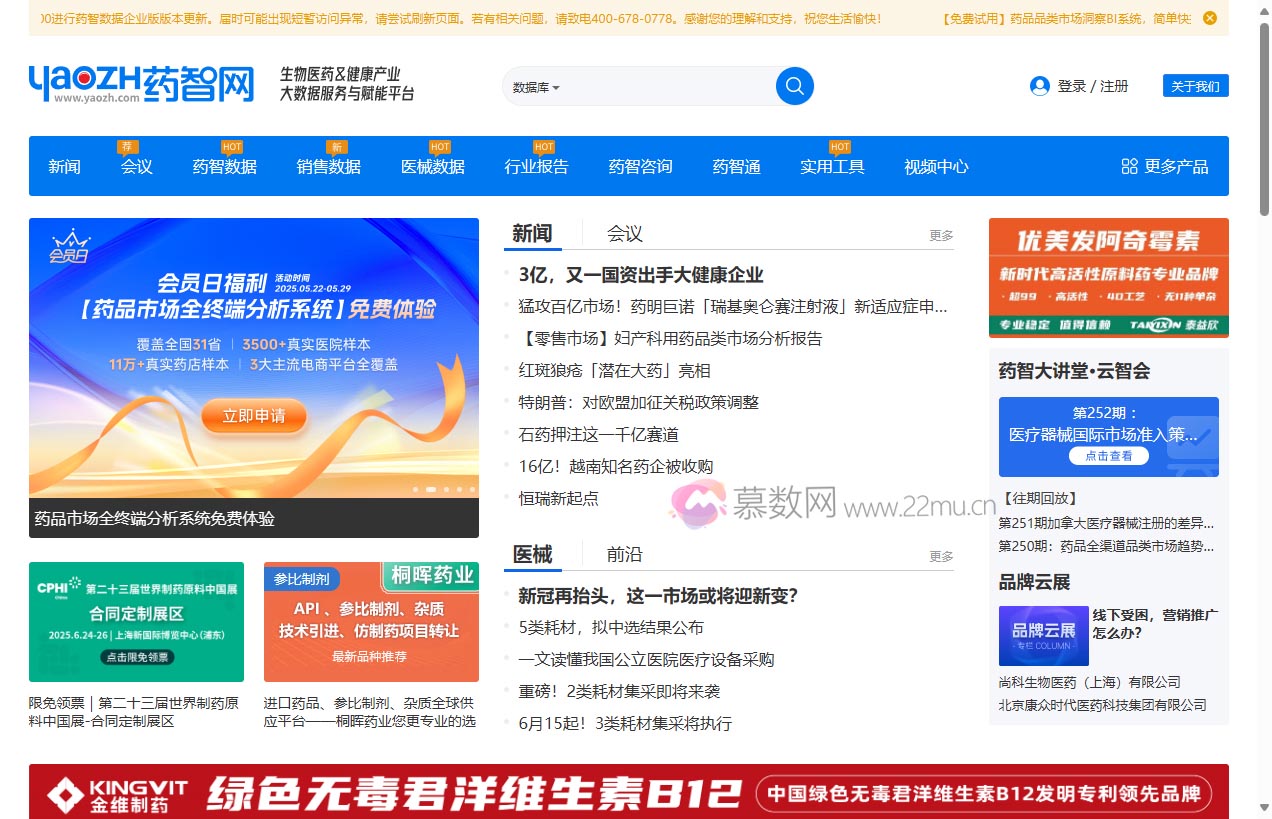
Task: Open the 视频中心 navigation menu
Action: [935, 168]
